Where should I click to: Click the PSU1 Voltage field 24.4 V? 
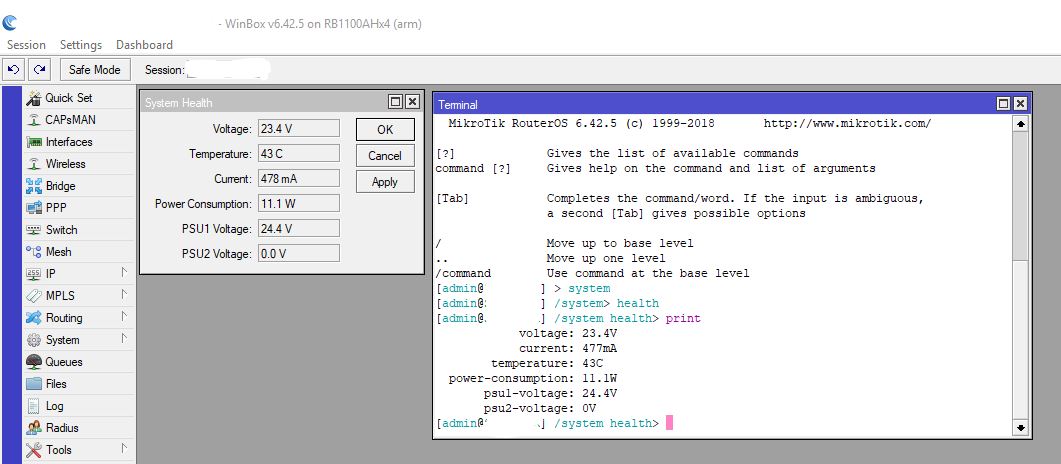[x=298, y=229]
